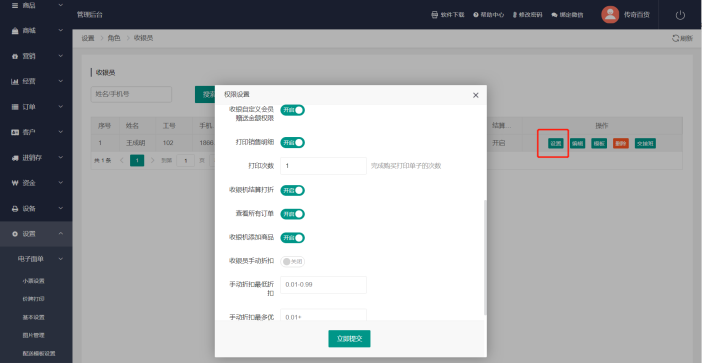Enable the 收银员手动折扣 switch
The image size is (703, 363).
coord(293,261)
